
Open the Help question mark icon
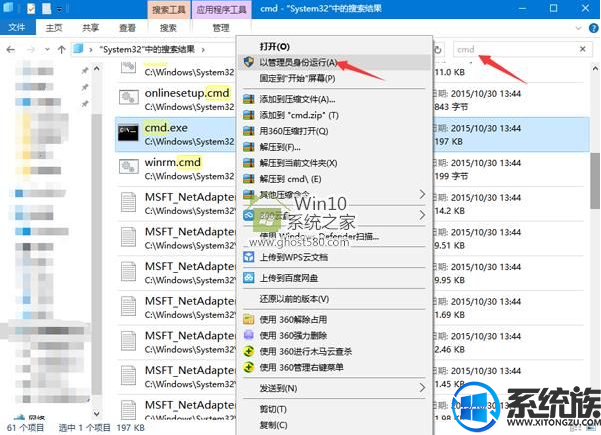tap(593, 28)
